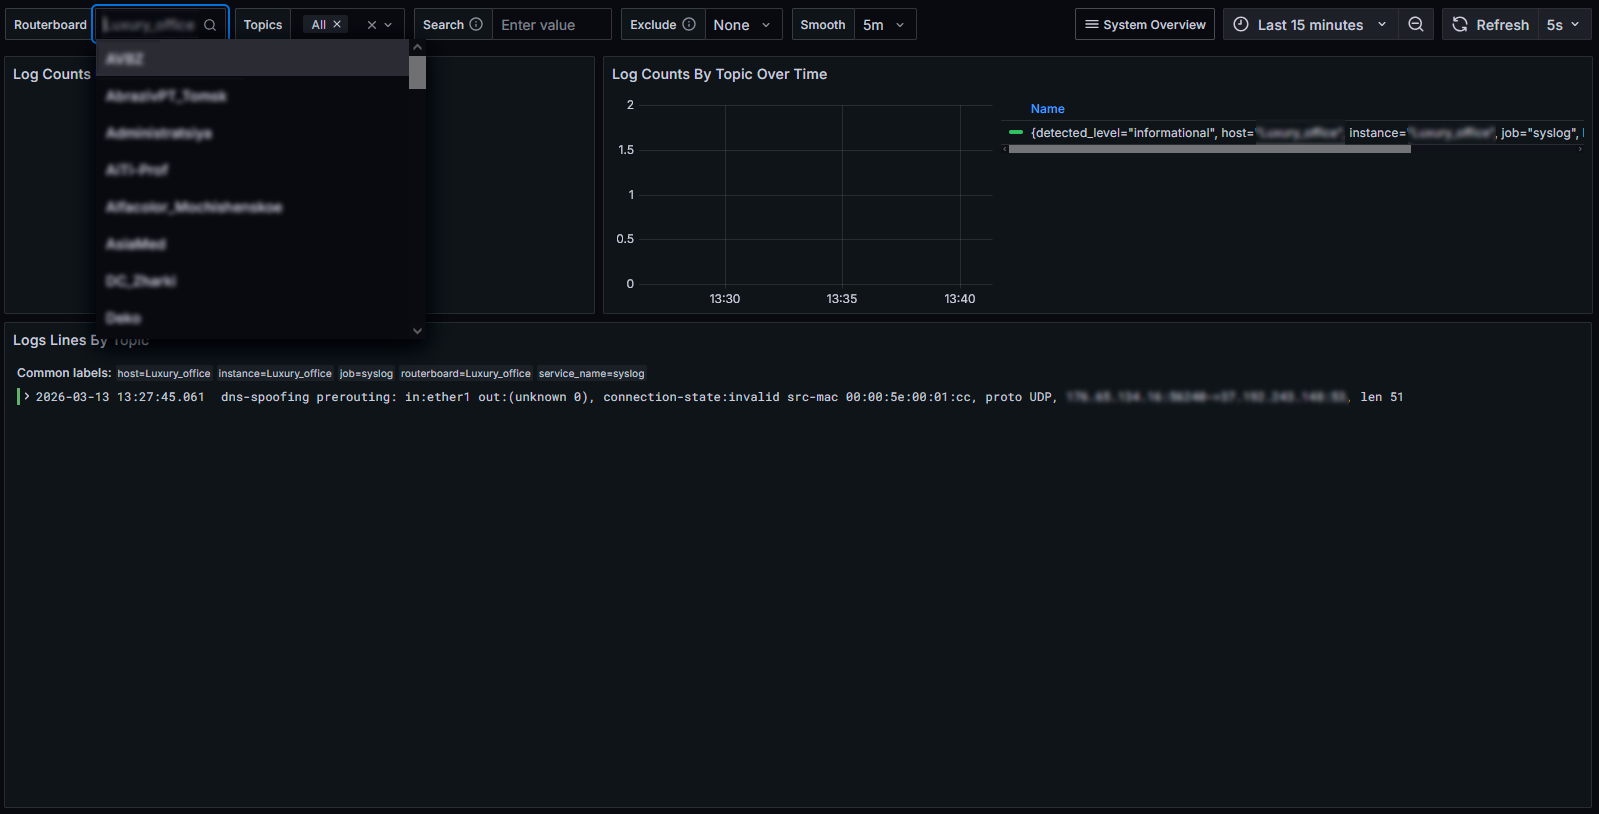Viewport: 1599px width, 814px height.
Task: Remove the 'All' chip from Topics
Action: pos(337,24)
